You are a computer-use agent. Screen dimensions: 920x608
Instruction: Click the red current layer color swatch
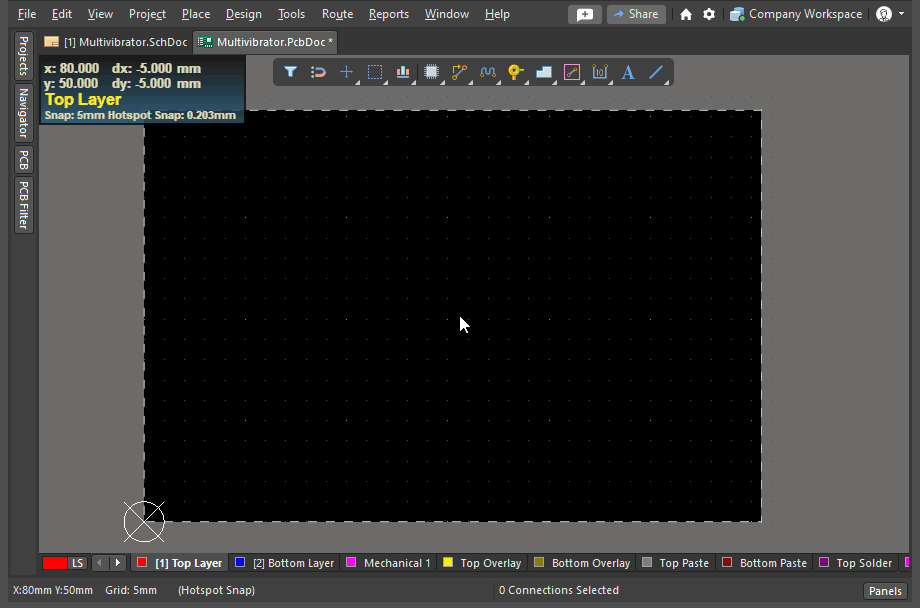coord(54,563)
